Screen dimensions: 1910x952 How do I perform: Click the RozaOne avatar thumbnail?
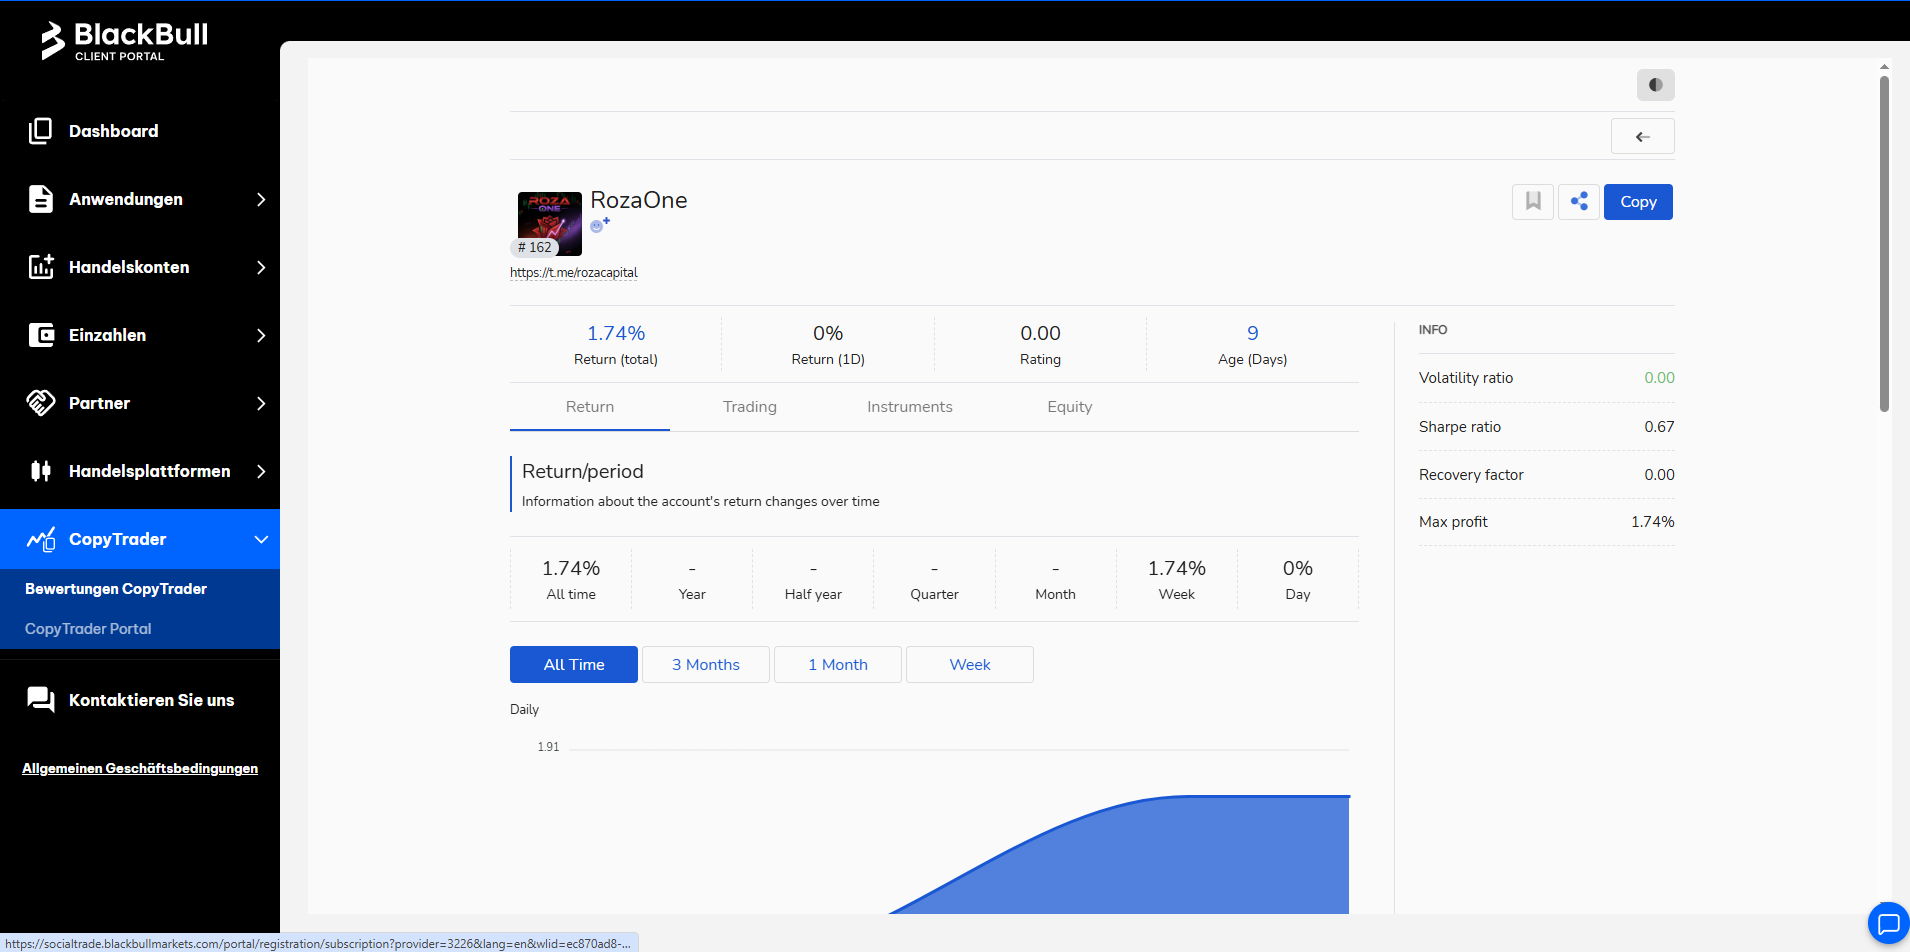click(550, 224)
